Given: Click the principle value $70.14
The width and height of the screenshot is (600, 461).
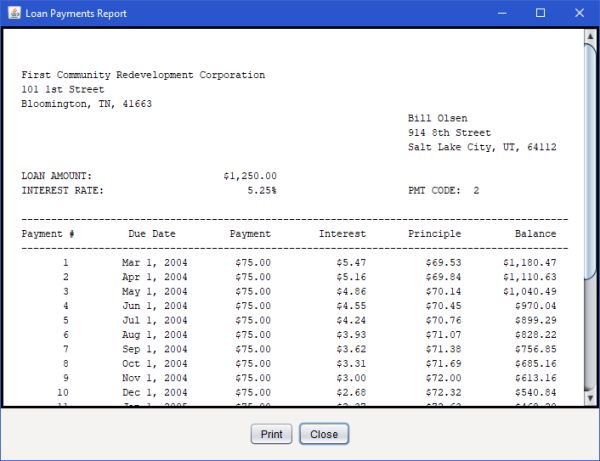Looking at the screenshot, I should [443, 292].
